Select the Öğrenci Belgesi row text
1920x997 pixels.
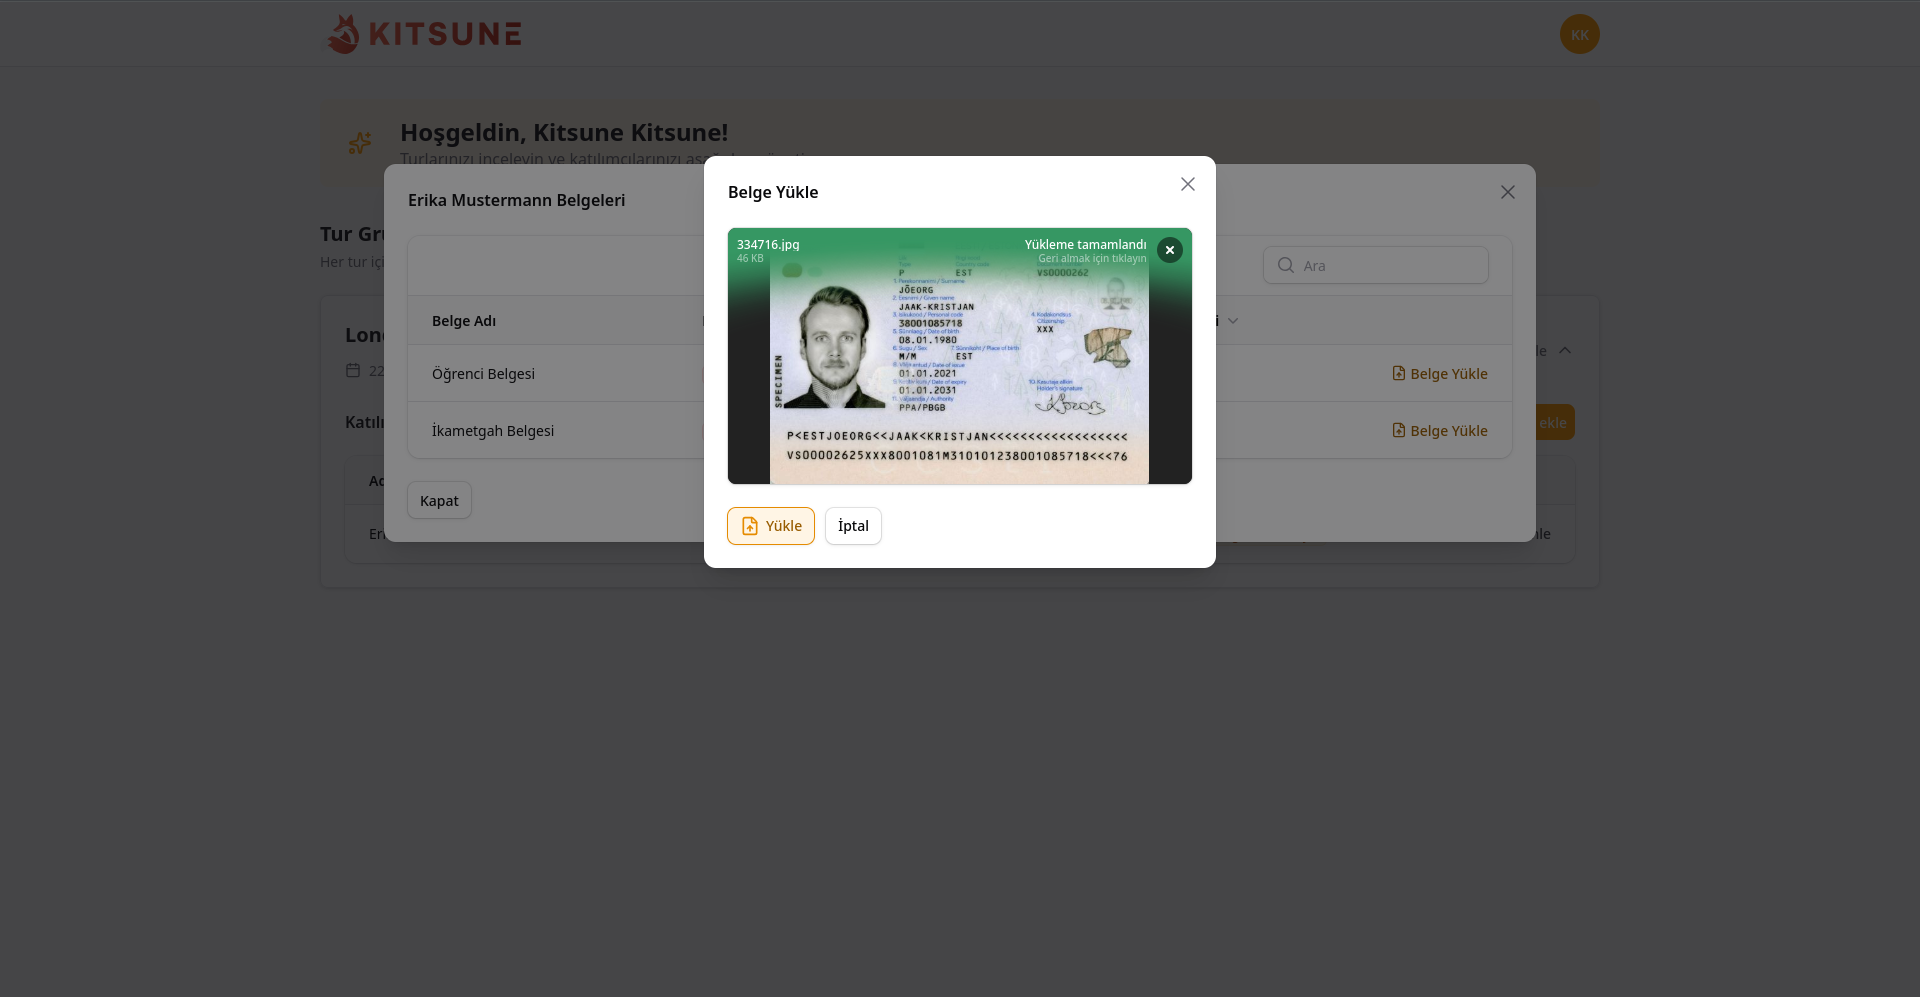click(x=483, y=374)
